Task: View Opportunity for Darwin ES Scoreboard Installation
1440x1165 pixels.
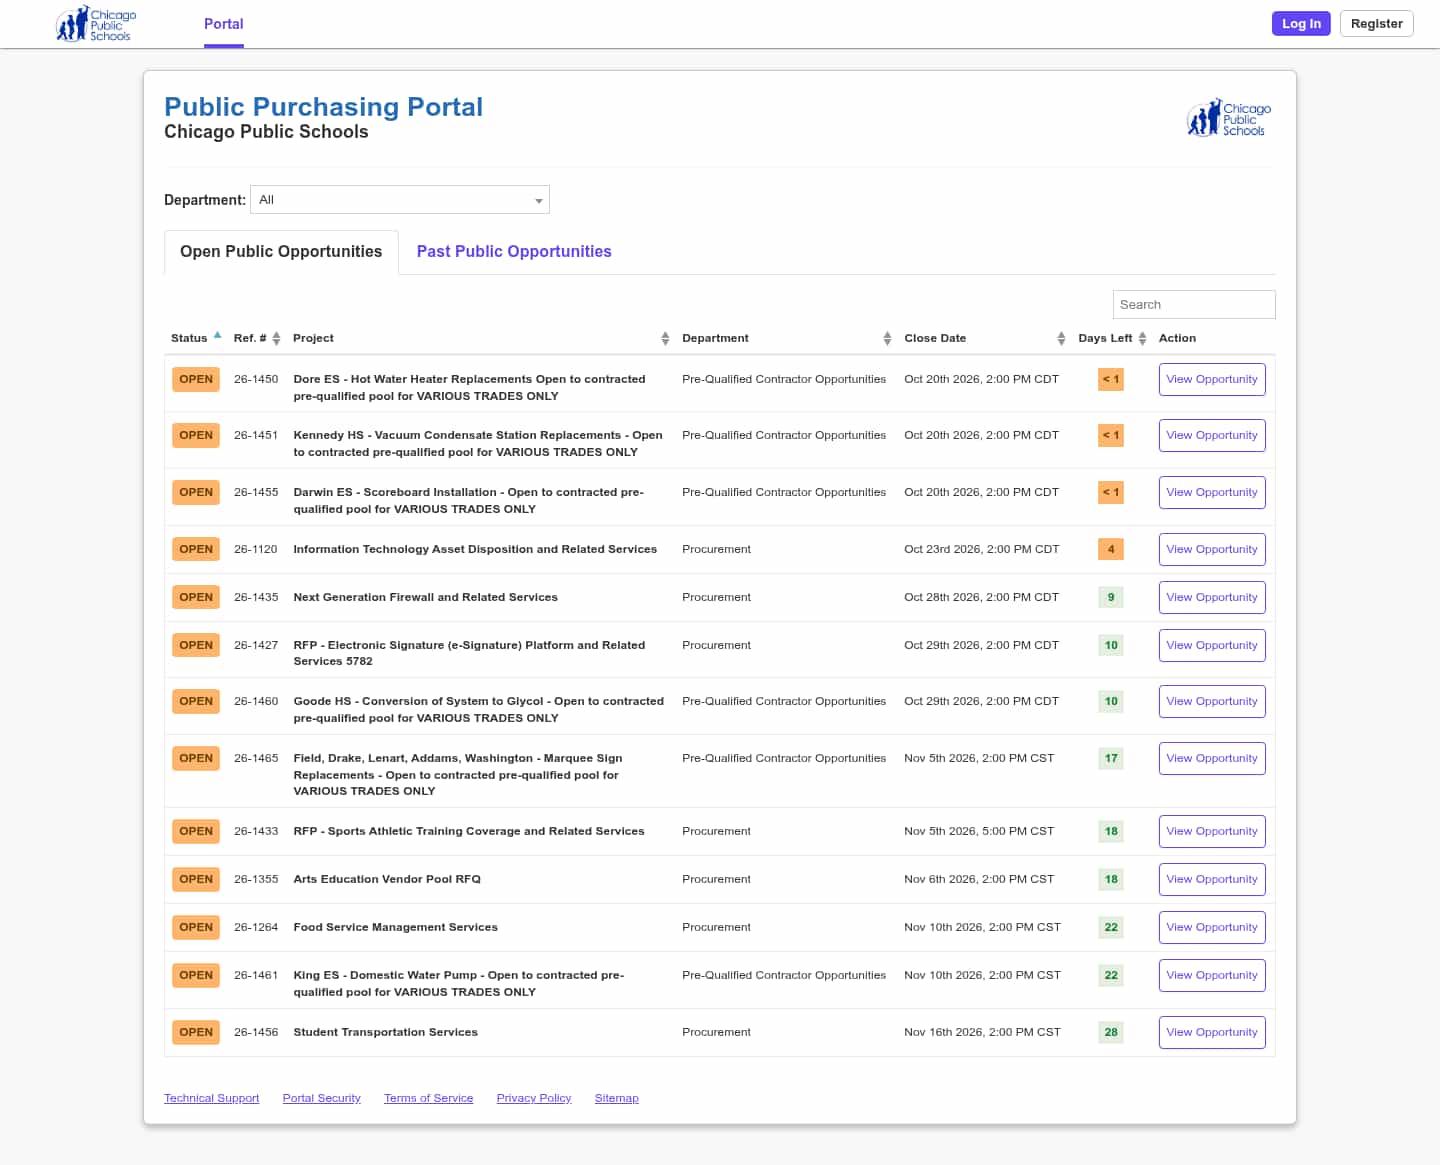Action: pyautogui.click(x=1212, y=493)
